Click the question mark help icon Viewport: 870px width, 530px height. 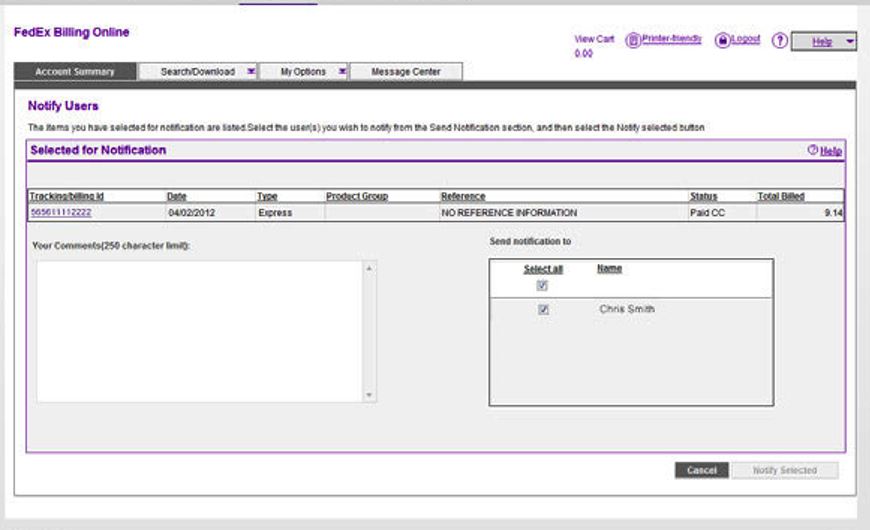point(780,40)
